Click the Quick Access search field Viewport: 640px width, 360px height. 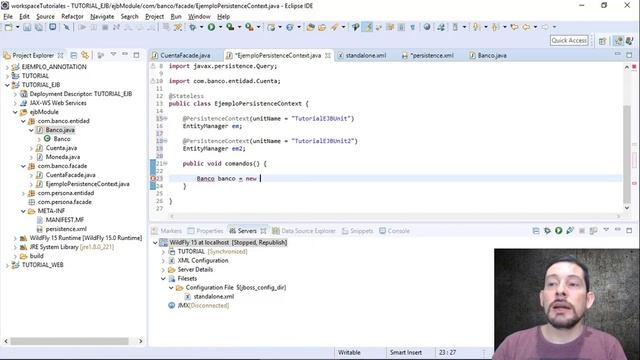tap(569, 40)
